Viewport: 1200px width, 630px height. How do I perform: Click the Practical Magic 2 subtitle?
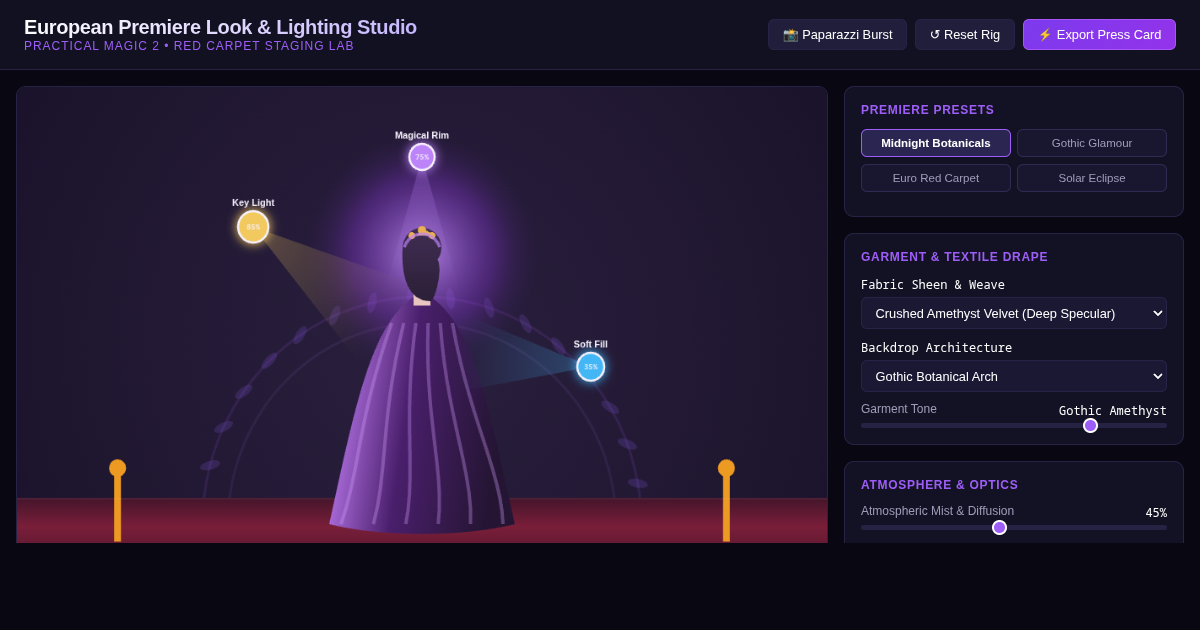(189, 46)
